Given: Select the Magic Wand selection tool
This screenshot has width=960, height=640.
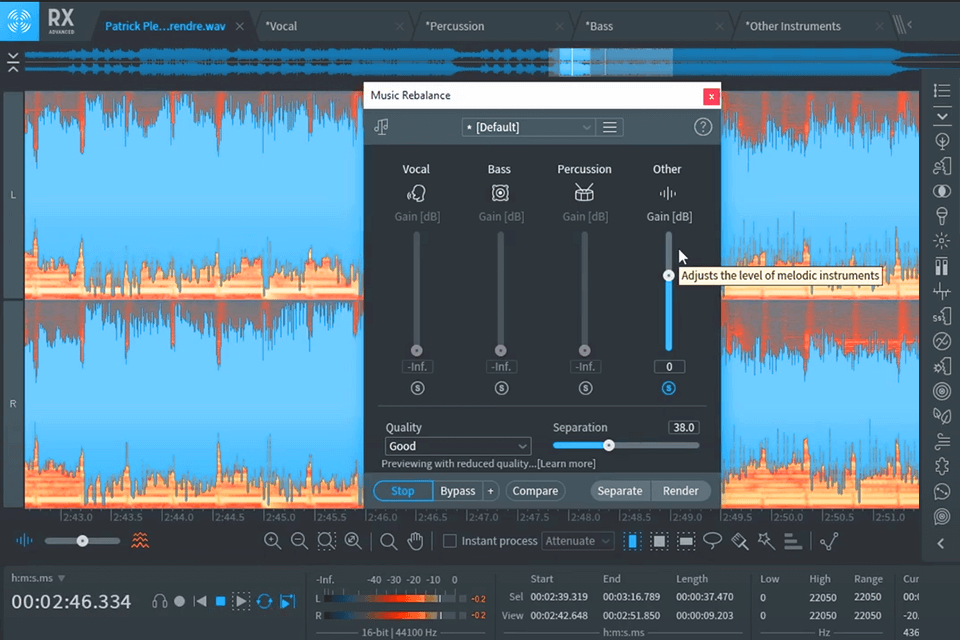Looking at the screenshot, I should coord(765,540).
